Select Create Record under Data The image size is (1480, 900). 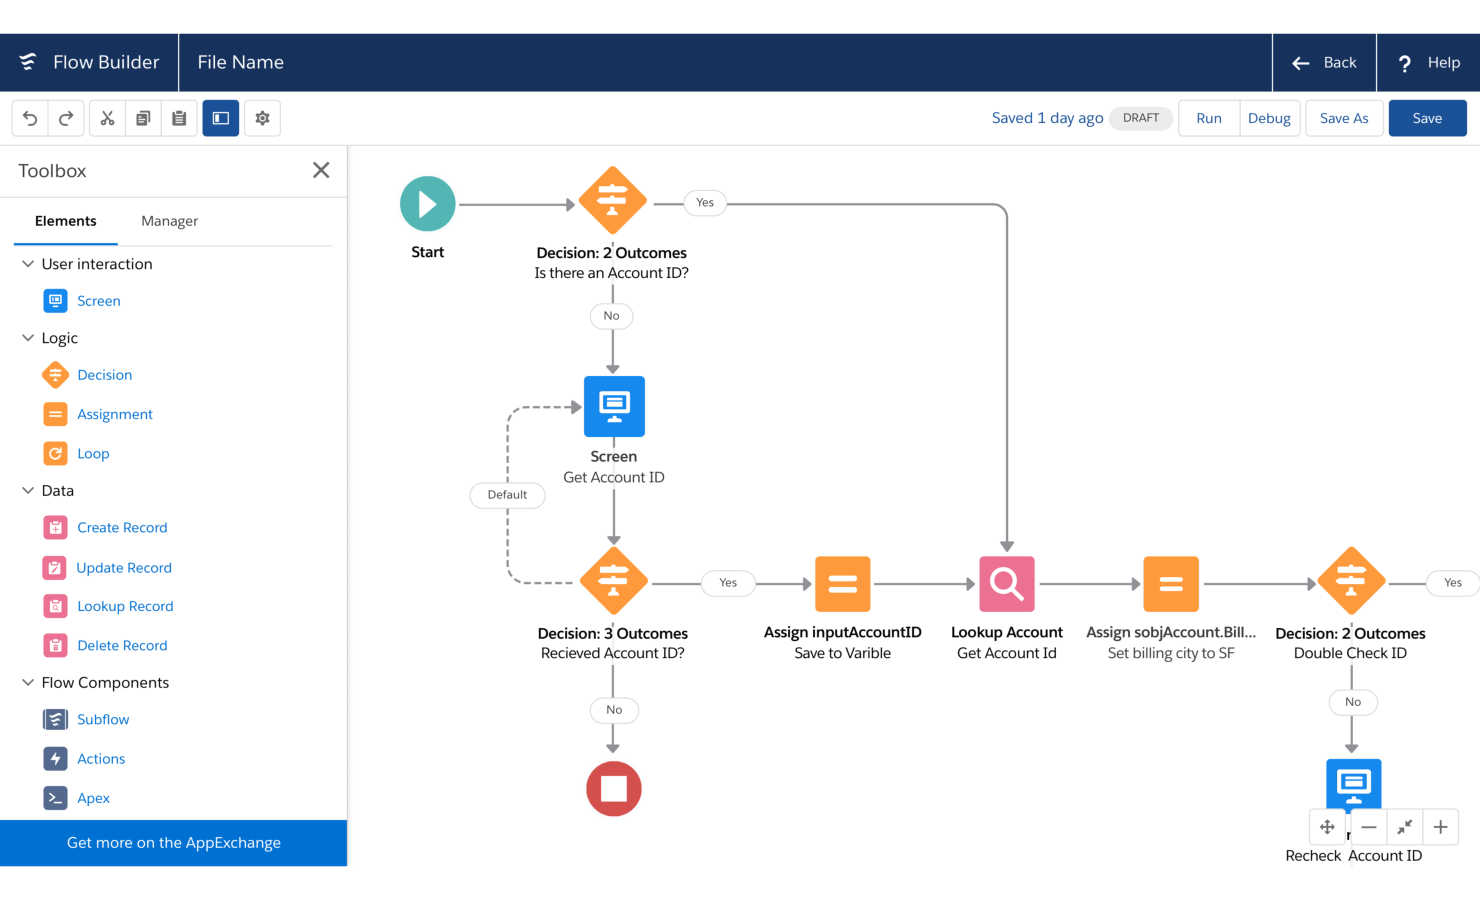point(122,527)
